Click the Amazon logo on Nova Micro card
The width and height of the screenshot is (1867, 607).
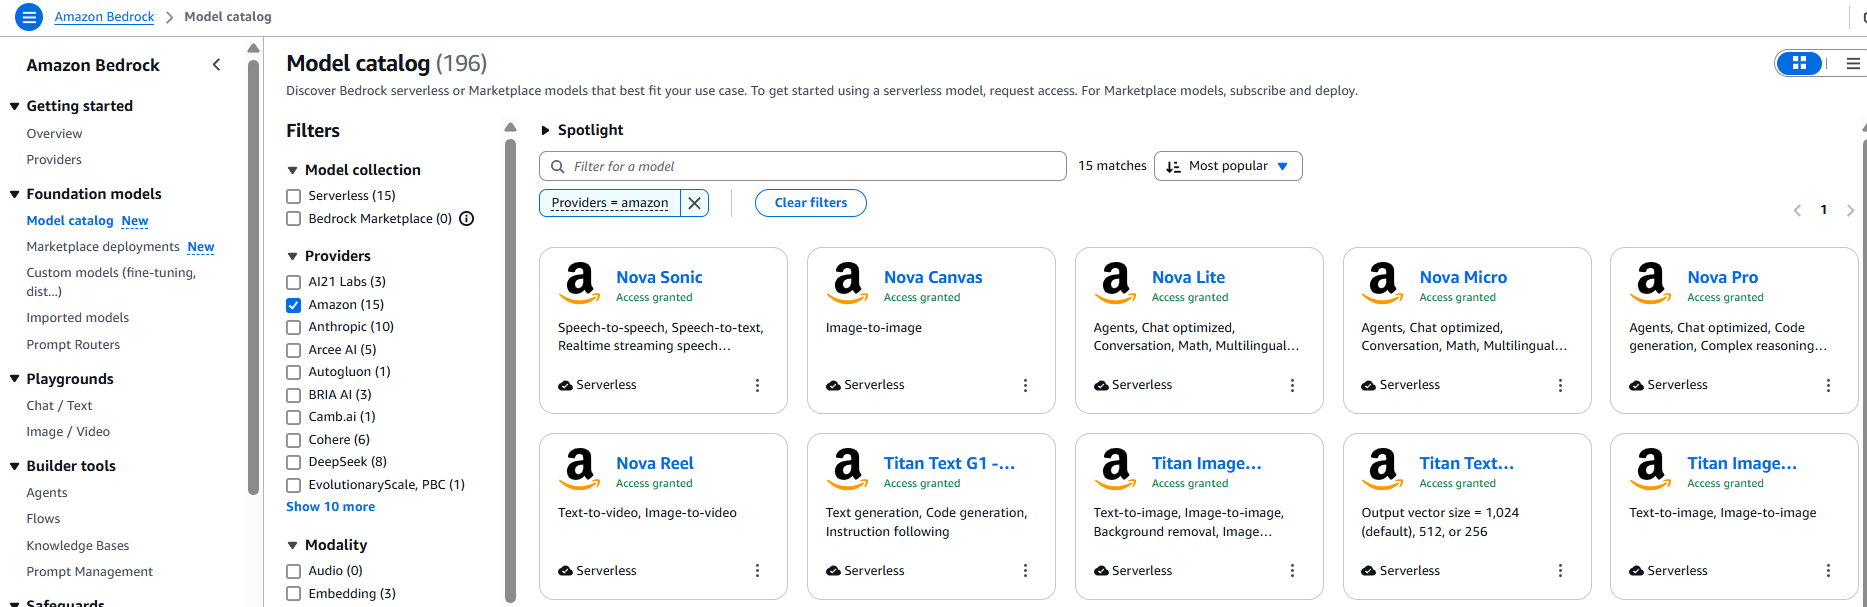click(x=1383, y=284)
